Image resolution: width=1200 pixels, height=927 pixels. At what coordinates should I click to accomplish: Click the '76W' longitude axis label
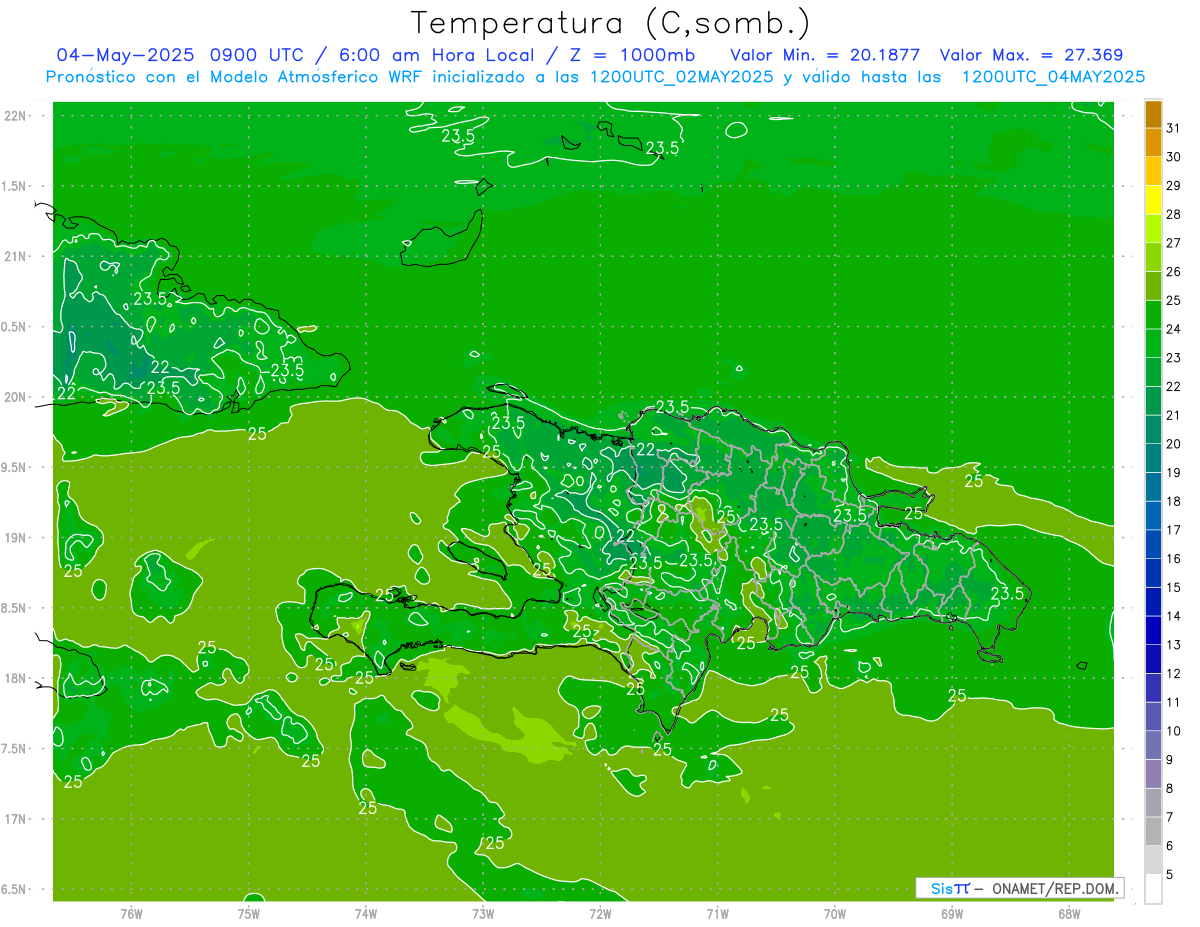tap(131, 914)
